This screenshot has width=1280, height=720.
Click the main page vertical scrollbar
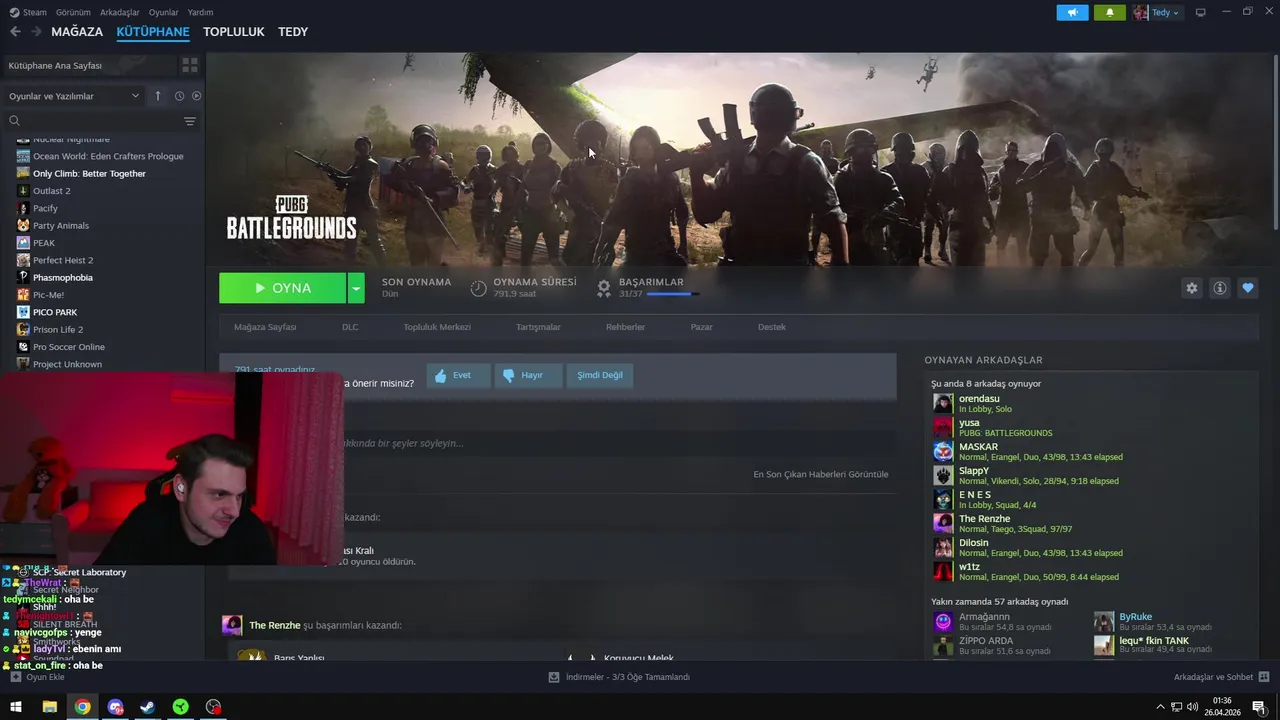[1275, 140]
